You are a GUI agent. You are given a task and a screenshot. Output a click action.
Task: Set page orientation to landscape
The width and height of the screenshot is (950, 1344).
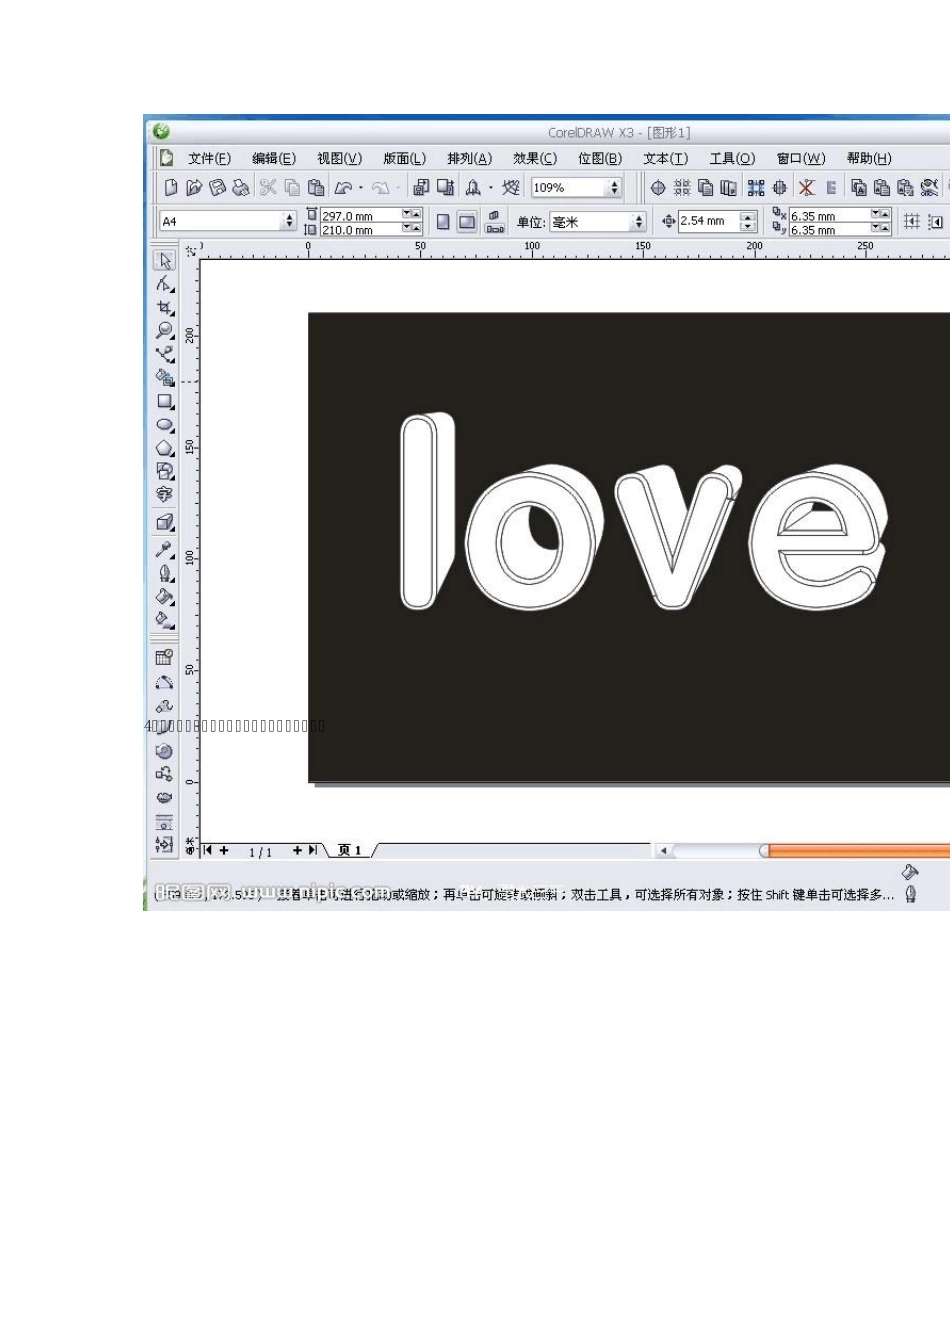click(x=467, y=222)
